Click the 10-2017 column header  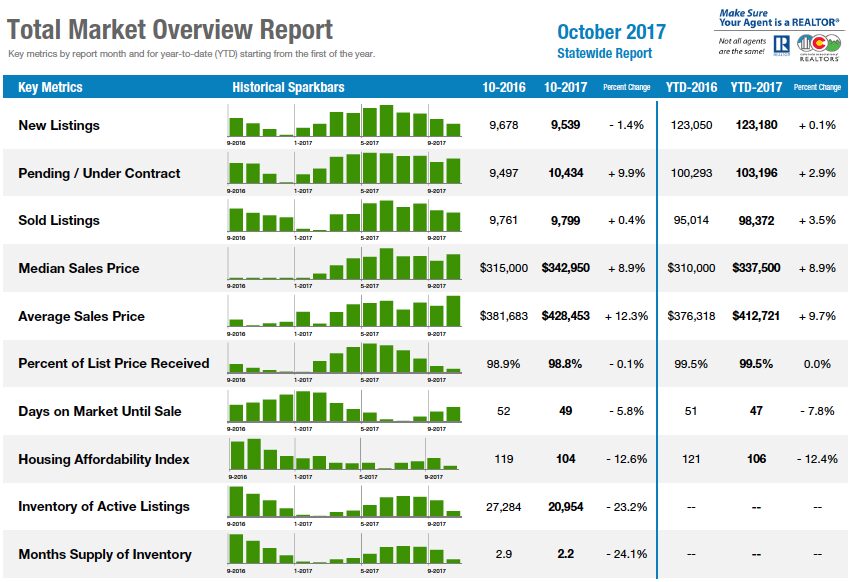pos(565,87)
